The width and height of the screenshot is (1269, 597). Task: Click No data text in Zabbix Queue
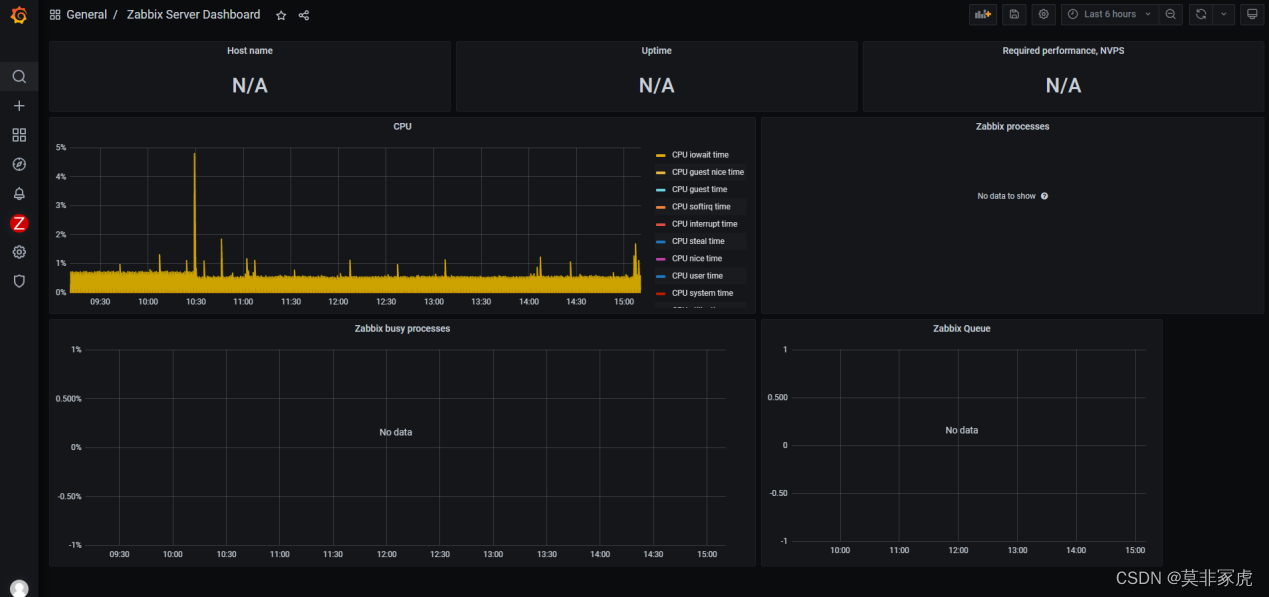[x=961, y=430]
